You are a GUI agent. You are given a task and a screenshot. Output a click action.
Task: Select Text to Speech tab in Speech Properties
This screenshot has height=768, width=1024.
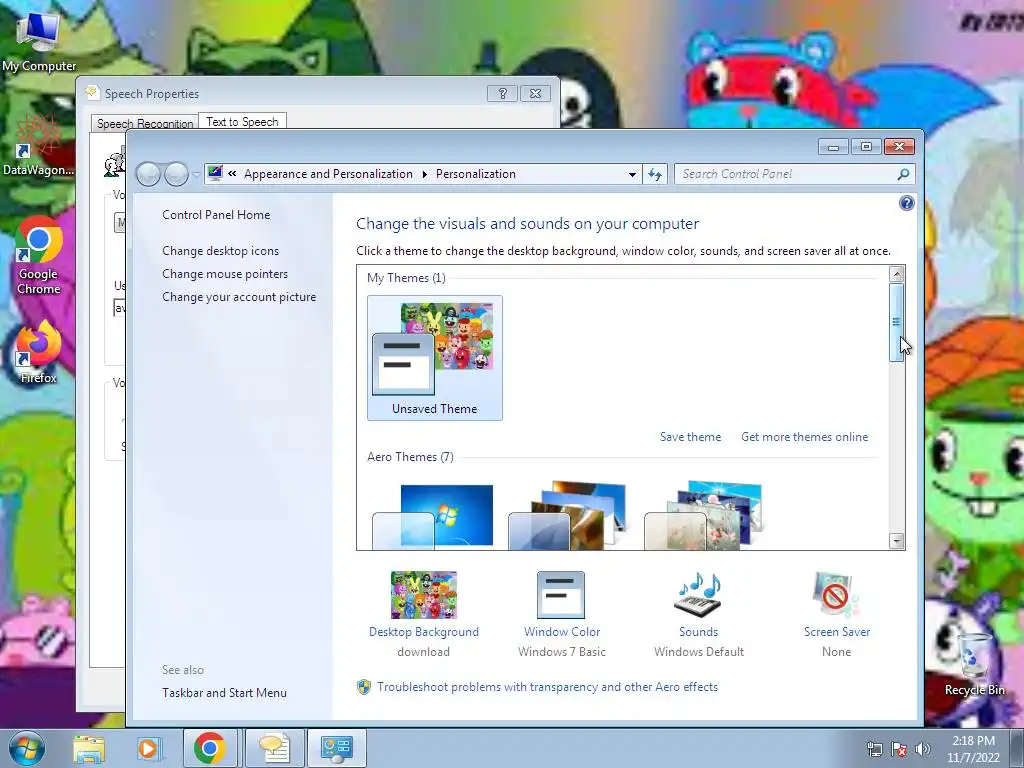pos(242,121)
